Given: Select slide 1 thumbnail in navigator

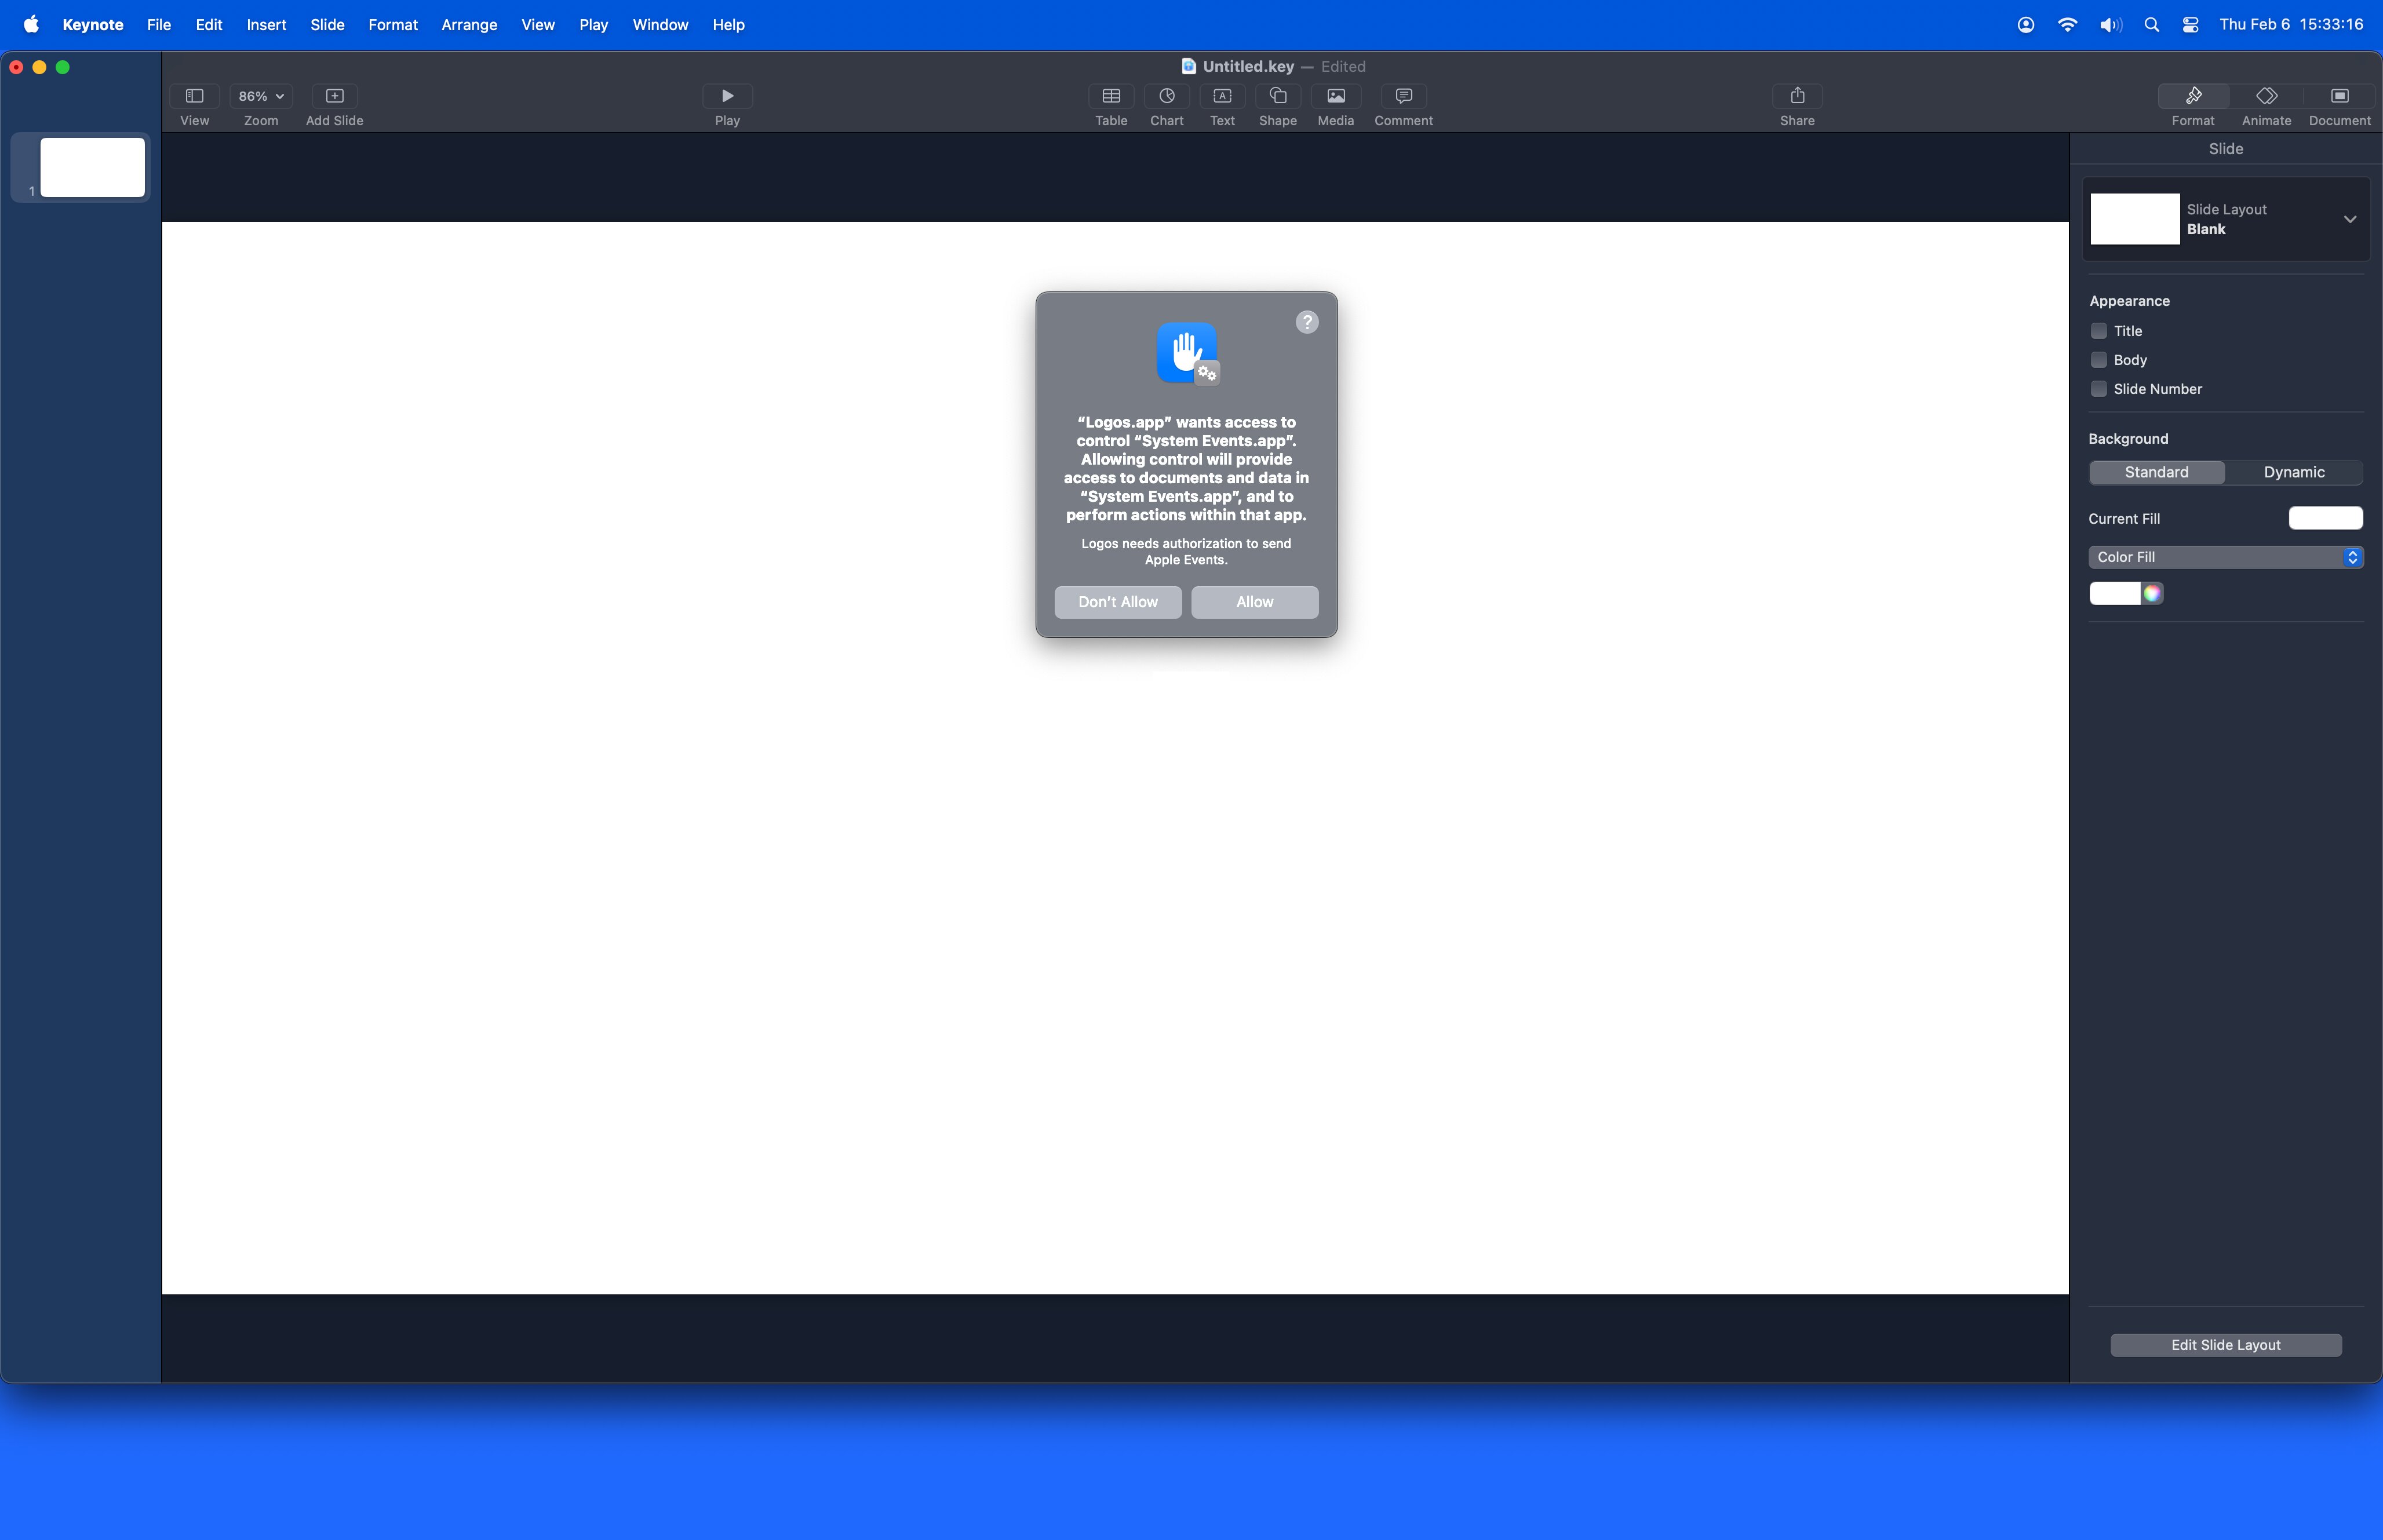Looking at the screenshot, I should [92, 167].
